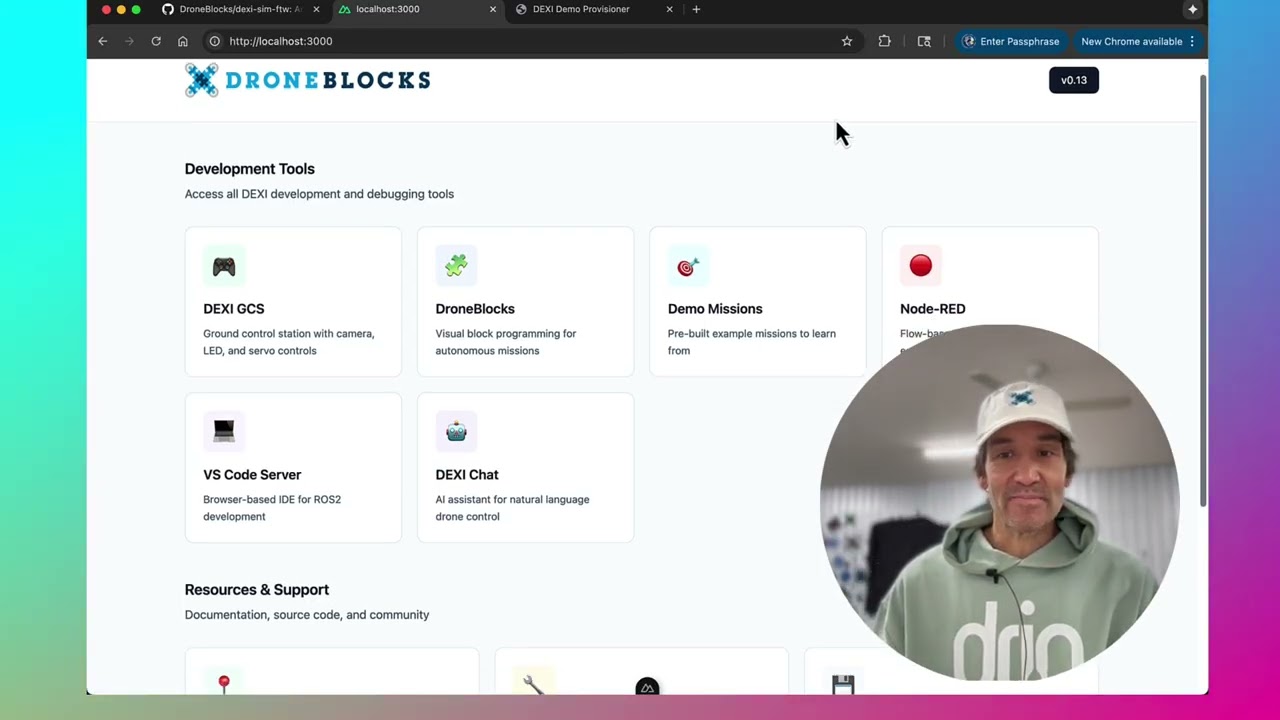Viewport: 1280px width, 720px height.
Task: Click "Access all DEXI development and debugging tools" text
Action: (x=319, y=194)
